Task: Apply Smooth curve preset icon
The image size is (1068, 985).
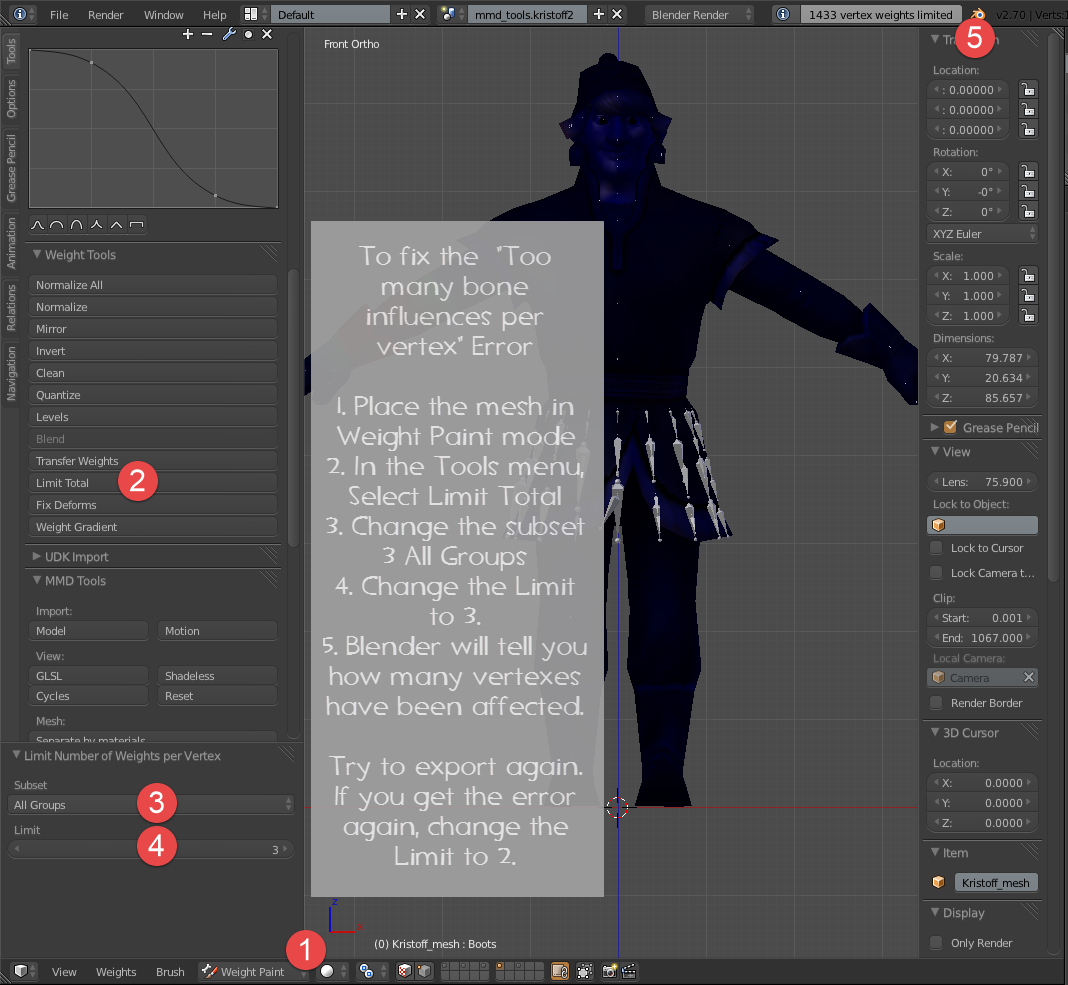Action: [37, 225]
